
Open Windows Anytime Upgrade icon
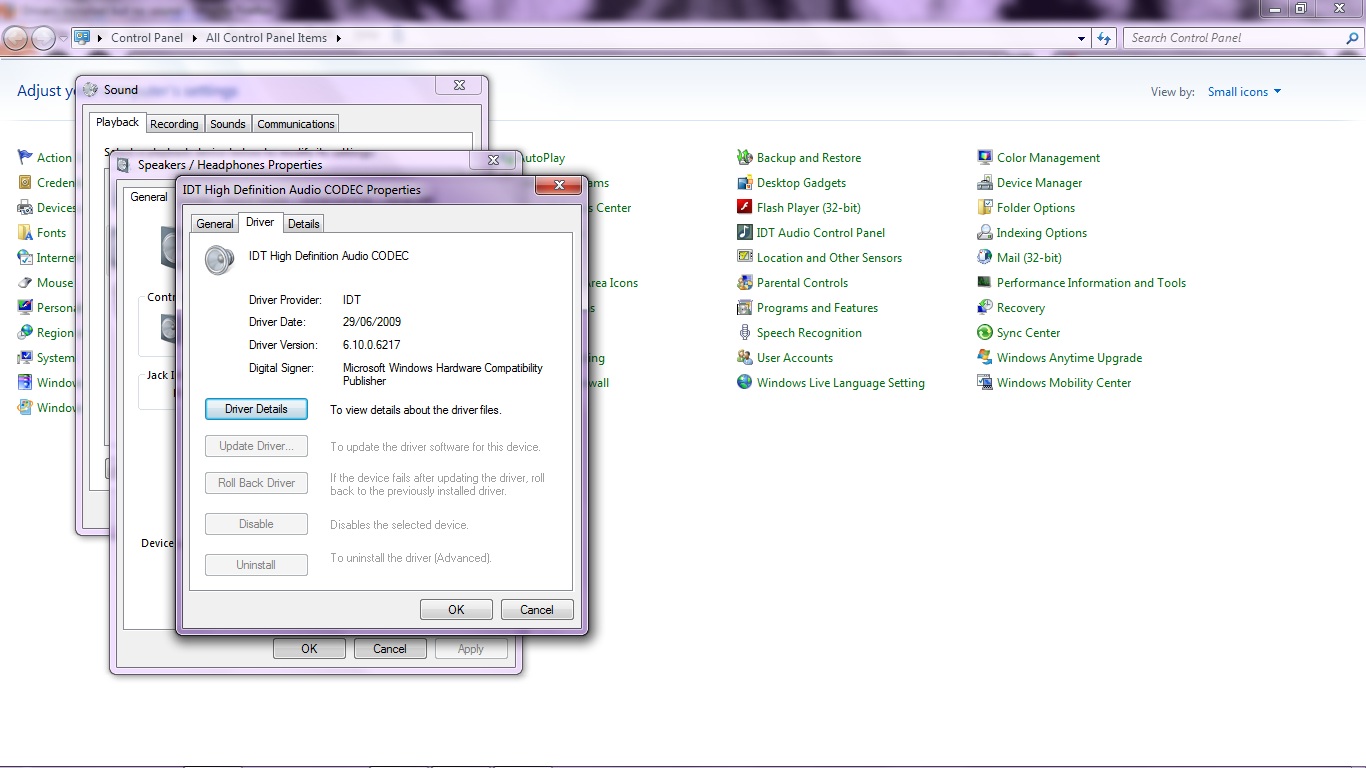pyautogui.click(x=984, y=358)
